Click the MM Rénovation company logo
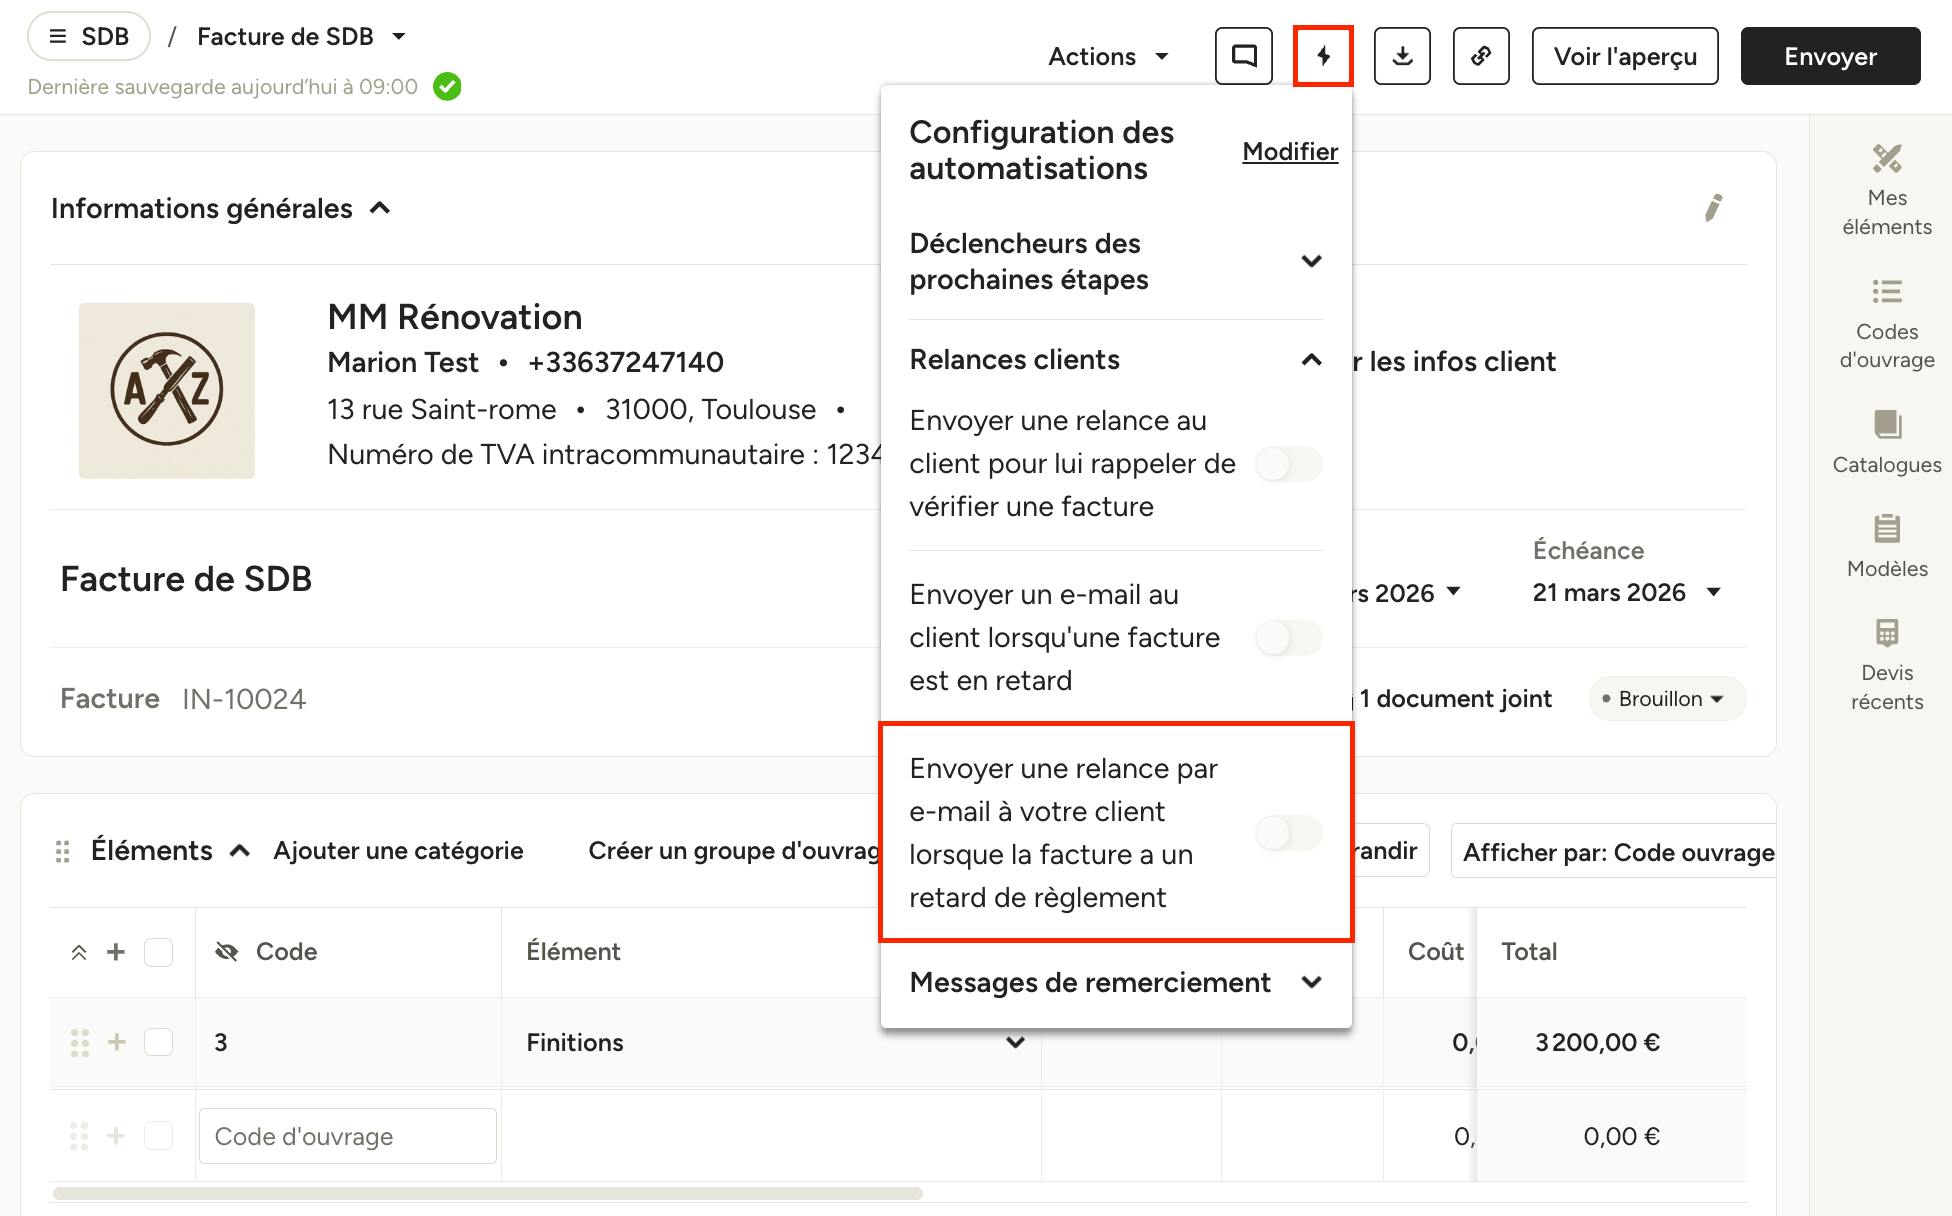 point(167,390)
